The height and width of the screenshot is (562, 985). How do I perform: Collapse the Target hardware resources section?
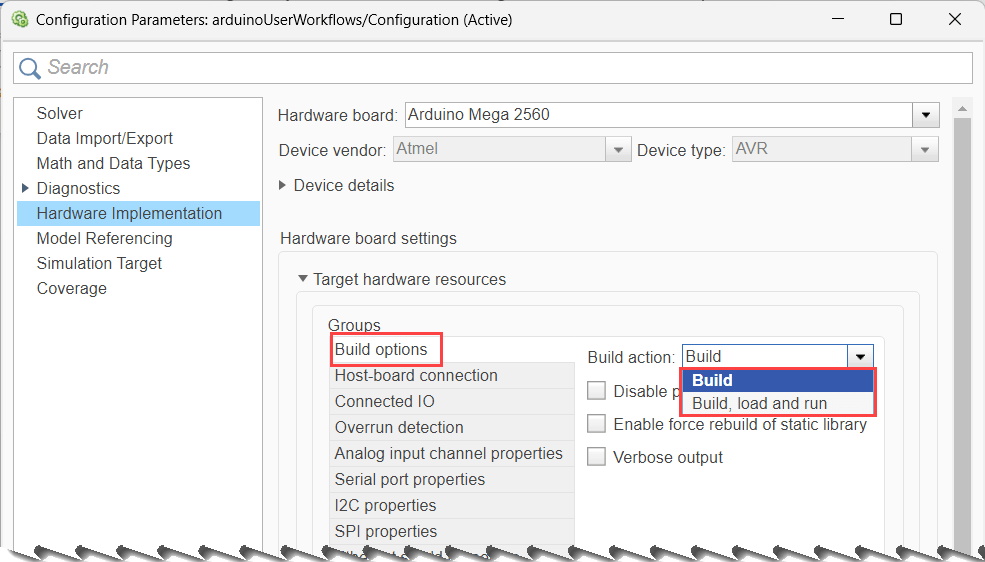pos(303,280)
